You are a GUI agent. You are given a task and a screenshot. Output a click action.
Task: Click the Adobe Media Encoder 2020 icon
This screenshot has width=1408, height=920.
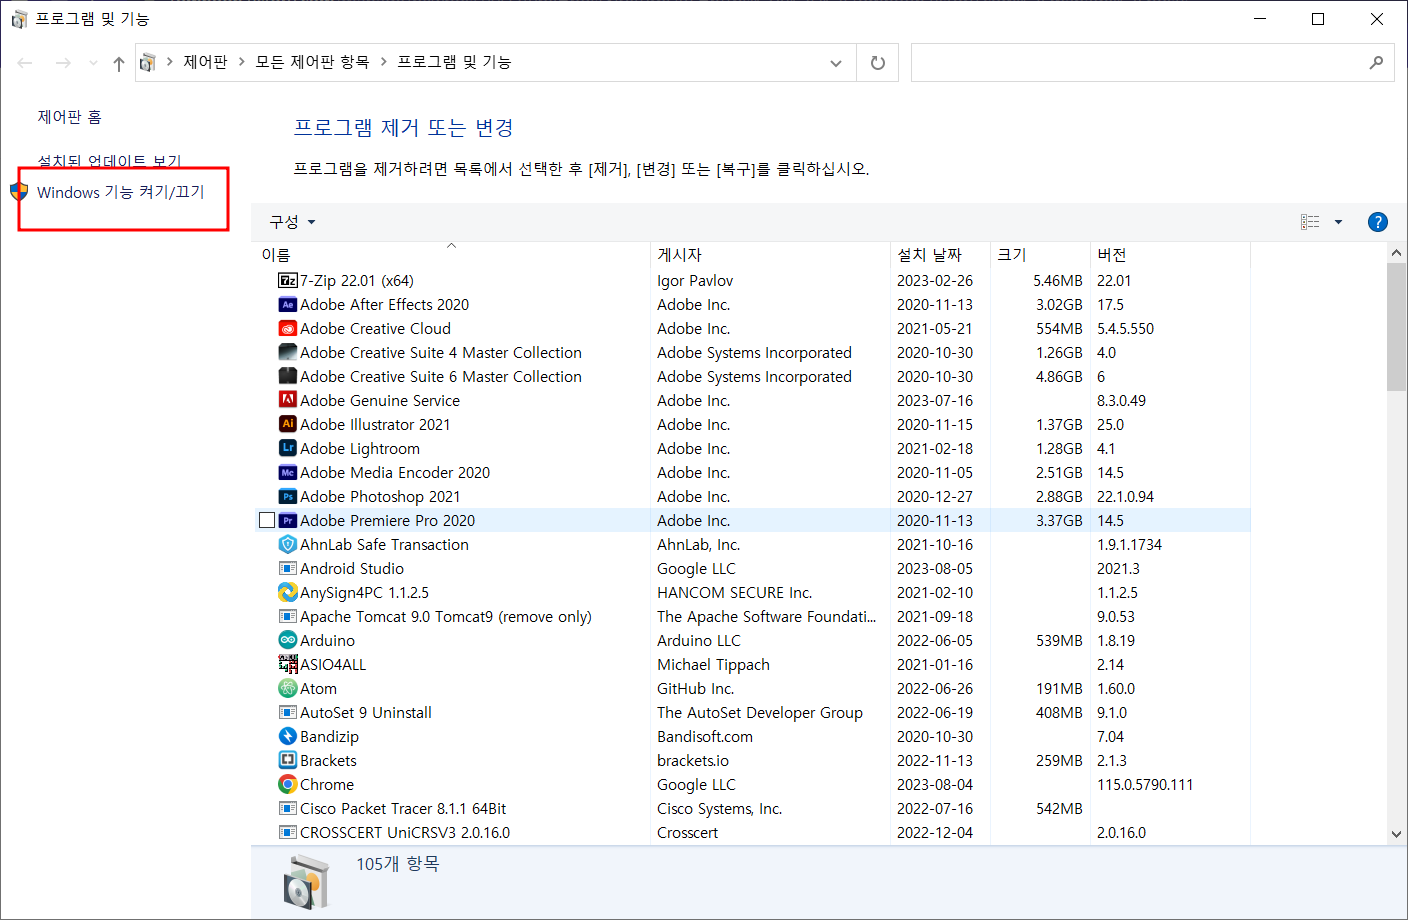tap(288, 472)
